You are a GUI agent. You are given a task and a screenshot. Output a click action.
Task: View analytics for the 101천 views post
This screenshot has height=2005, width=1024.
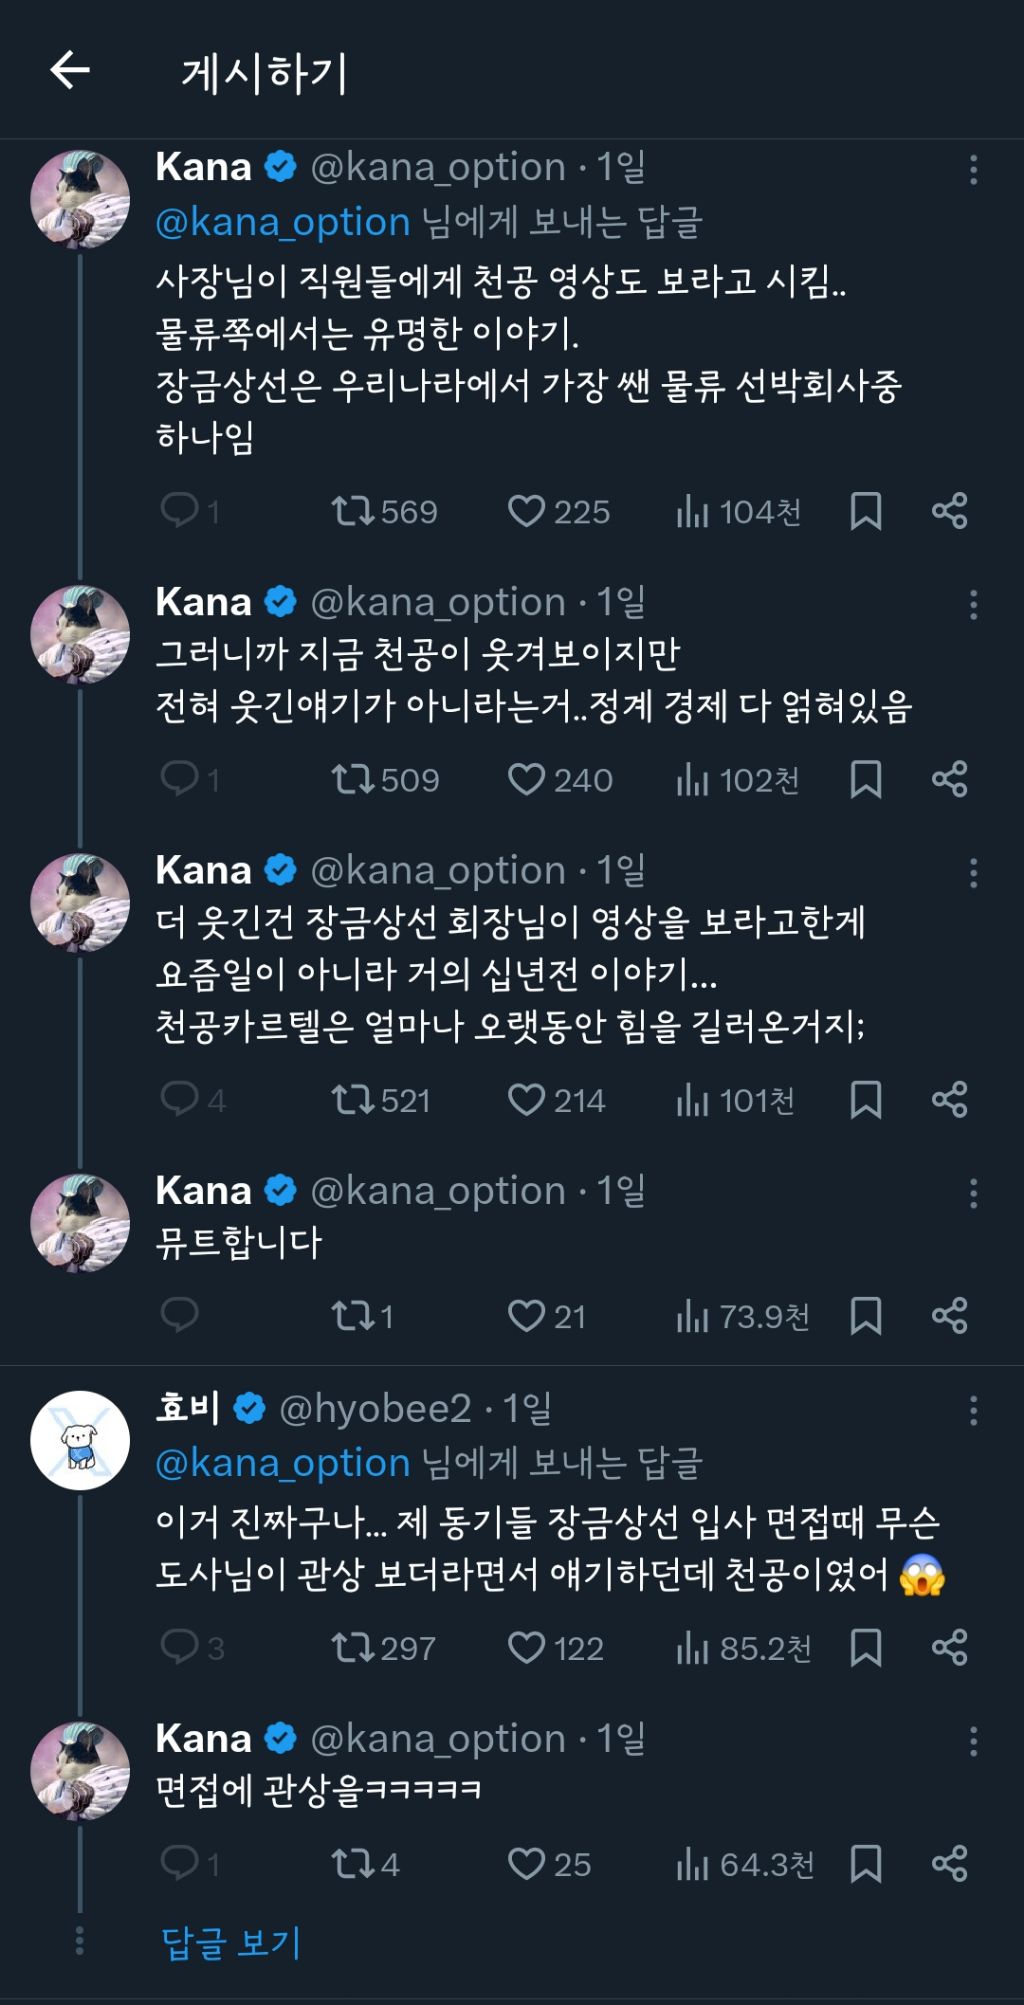(x=736, y=1100)
